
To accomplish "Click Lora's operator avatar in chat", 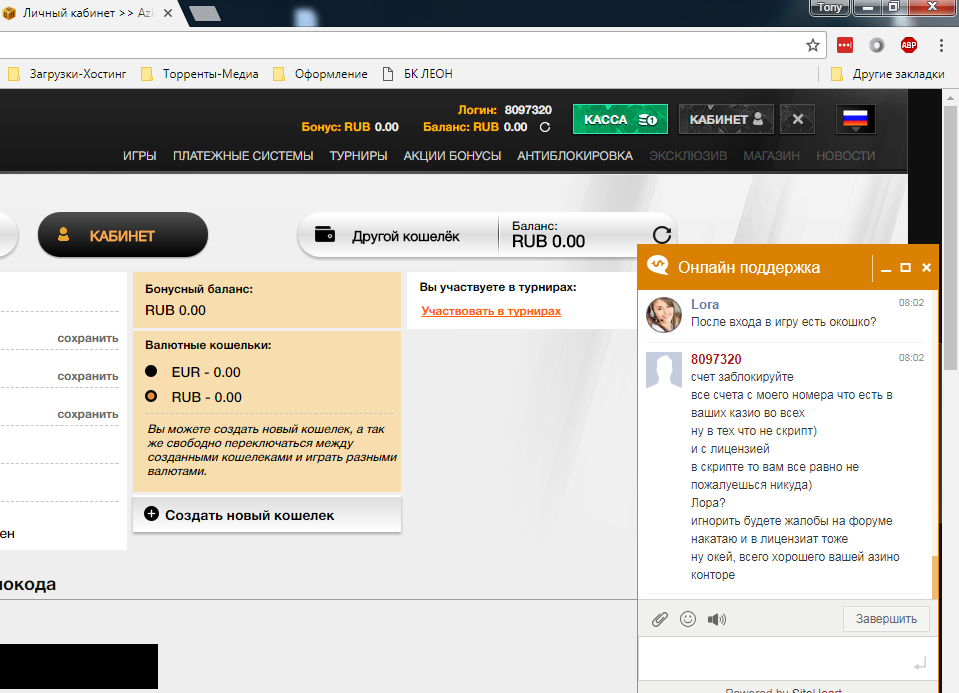I will click(664, 315).
